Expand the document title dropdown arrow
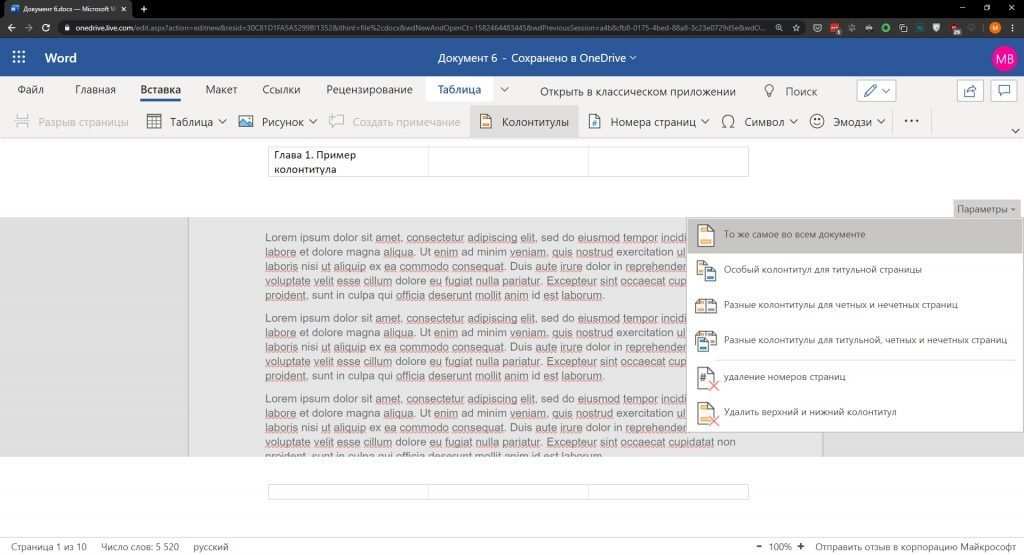The width and height of the screenshot is (1024, 555). click(633, 58)
